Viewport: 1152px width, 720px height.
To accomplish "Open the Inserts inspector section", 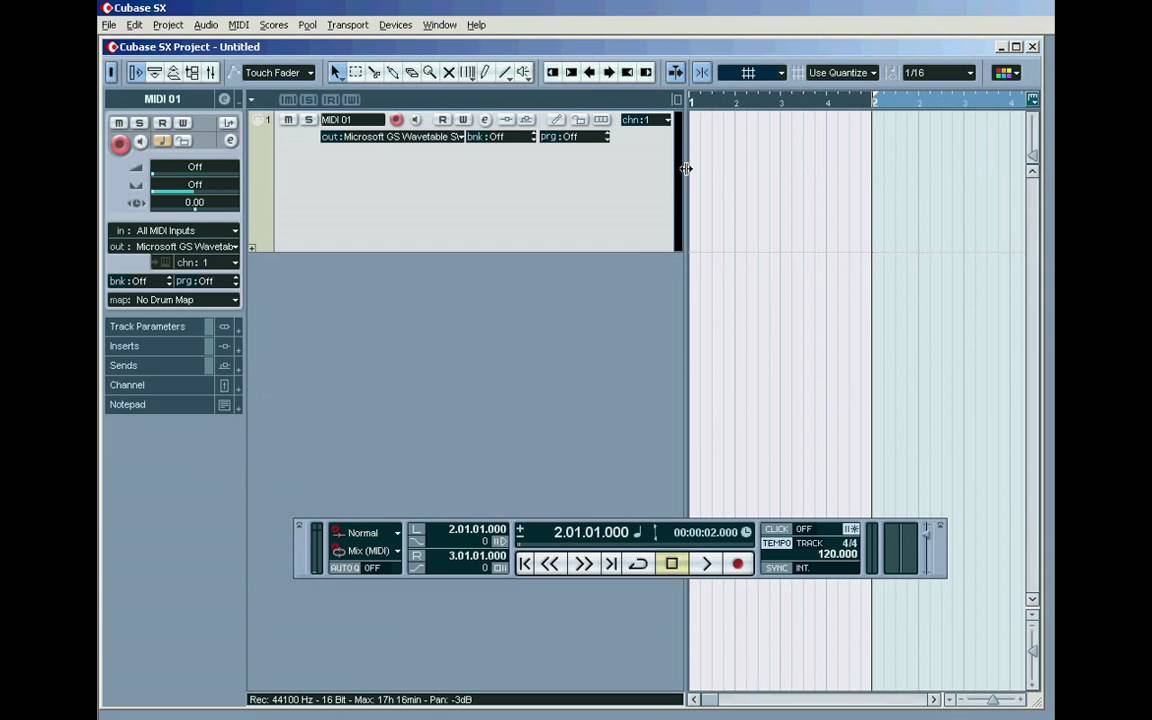I will coord(159,346).
